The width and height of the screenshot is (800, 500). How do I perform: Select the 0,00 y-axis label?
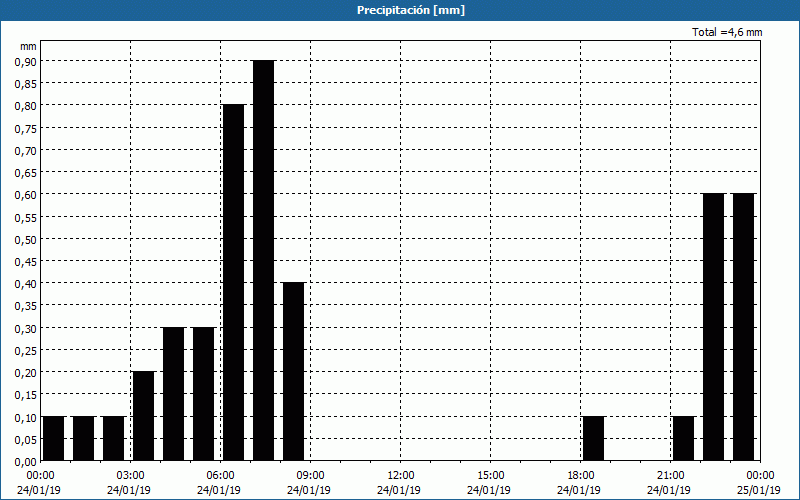coord(26,462)
